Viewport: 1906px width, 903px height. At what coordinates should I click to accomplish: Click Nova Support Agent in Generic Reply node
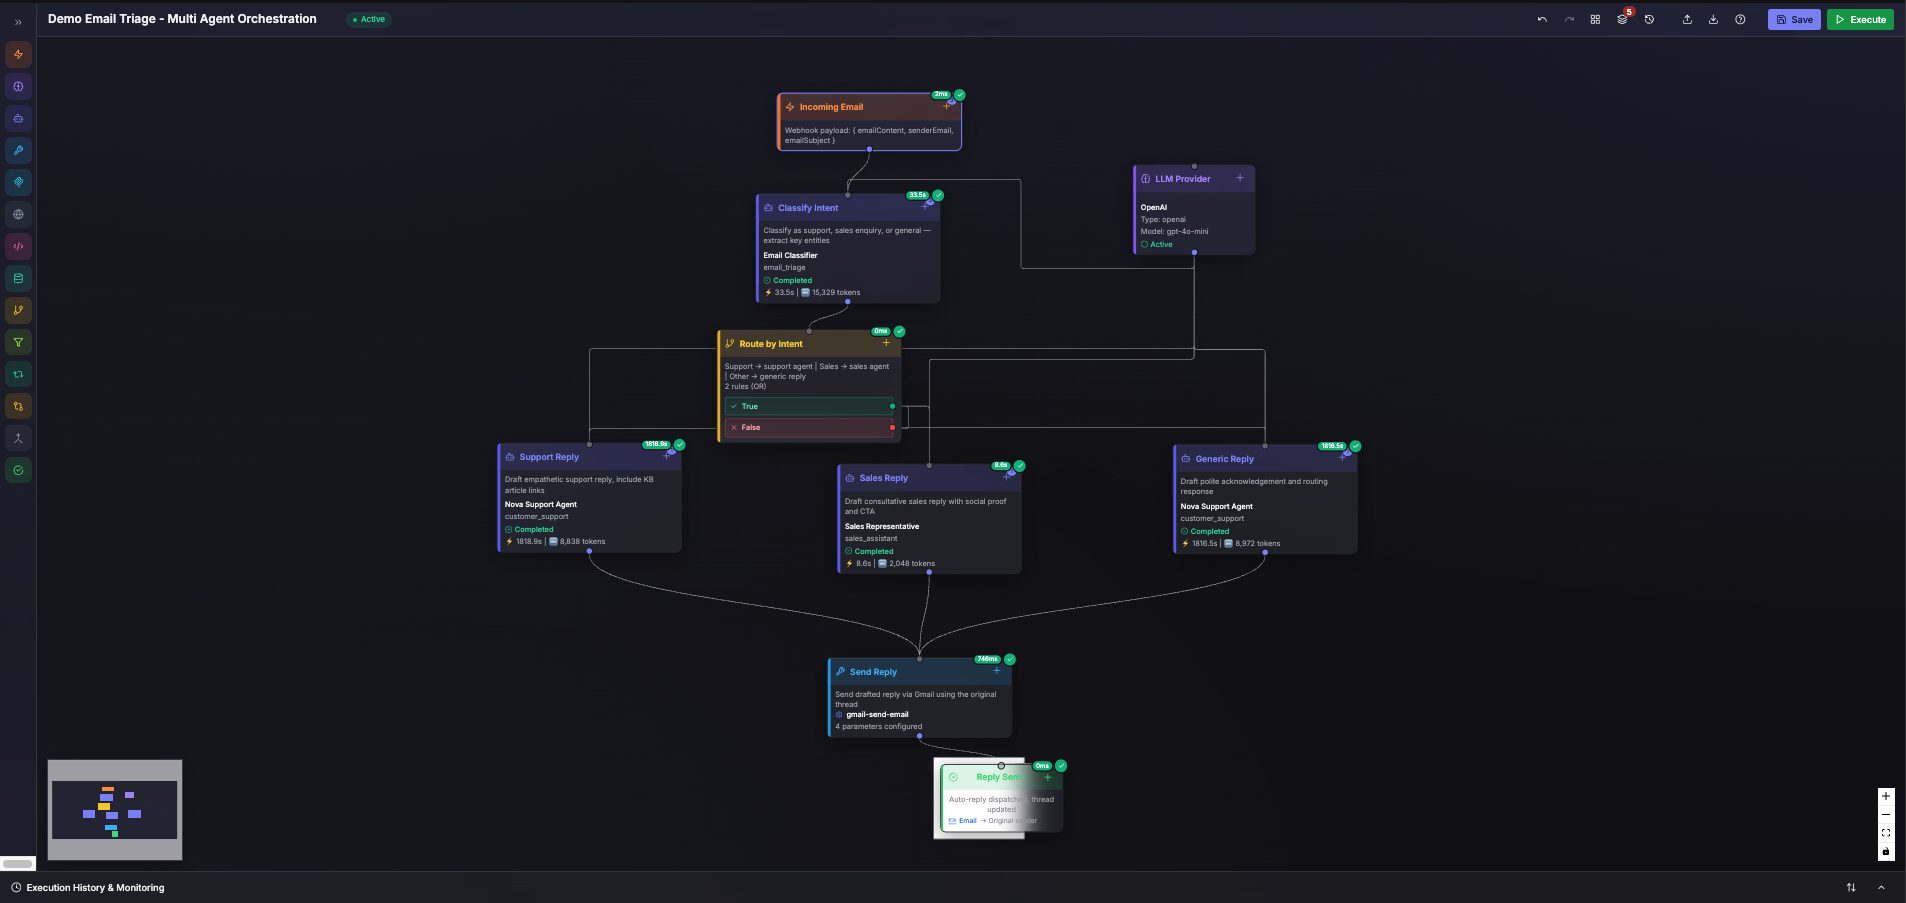point(1216,507)
